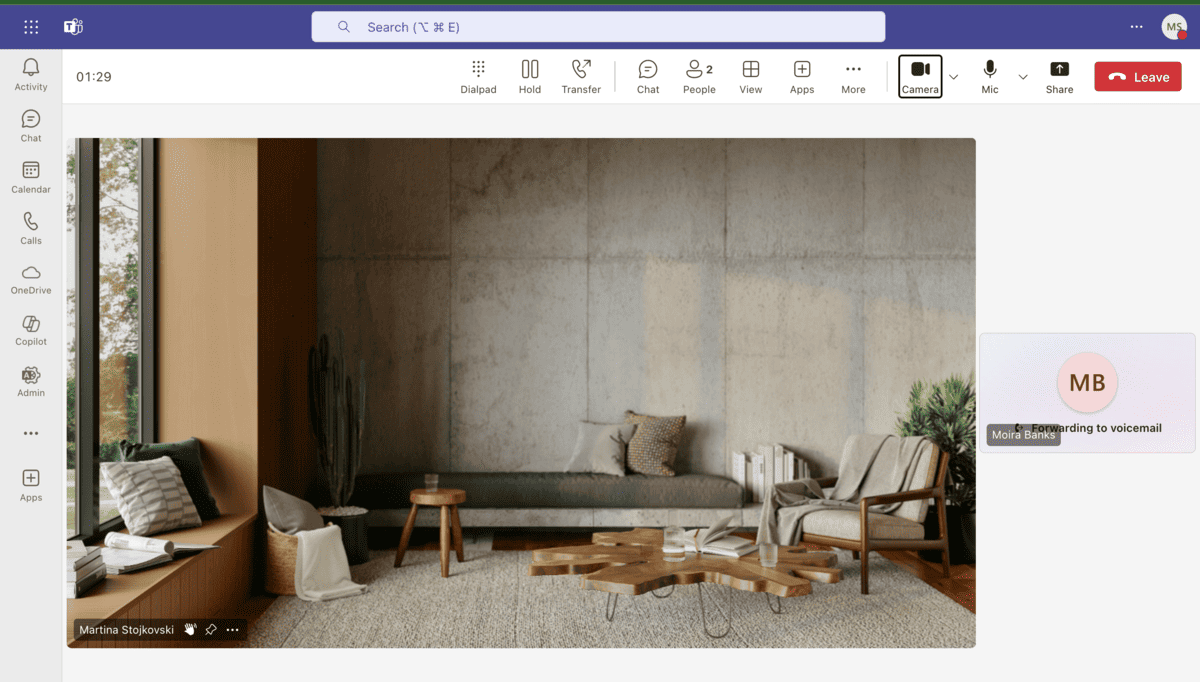Viewport: 1200px width, 682px height.
Task: Open OneDrive from the sidebar
Action: tap(30, 278)
